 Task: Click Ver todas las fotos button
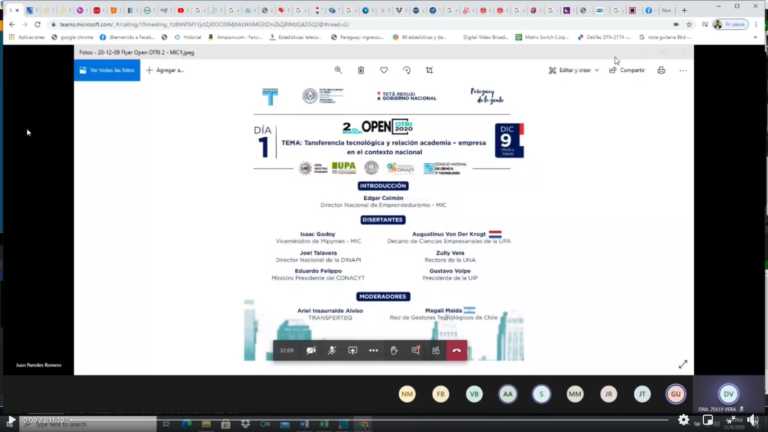pyautogui.click(x=107, y=71)
